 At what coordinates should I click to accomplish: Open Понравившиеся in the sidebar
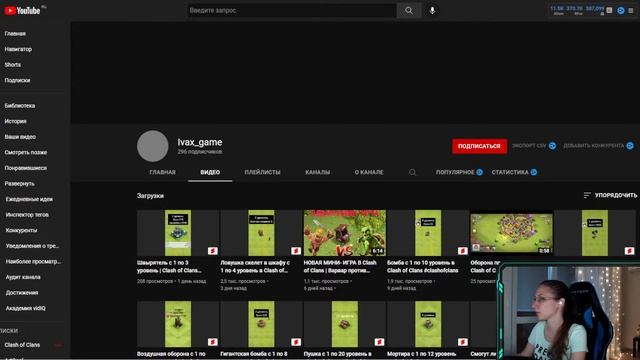[x=25, y=168]
